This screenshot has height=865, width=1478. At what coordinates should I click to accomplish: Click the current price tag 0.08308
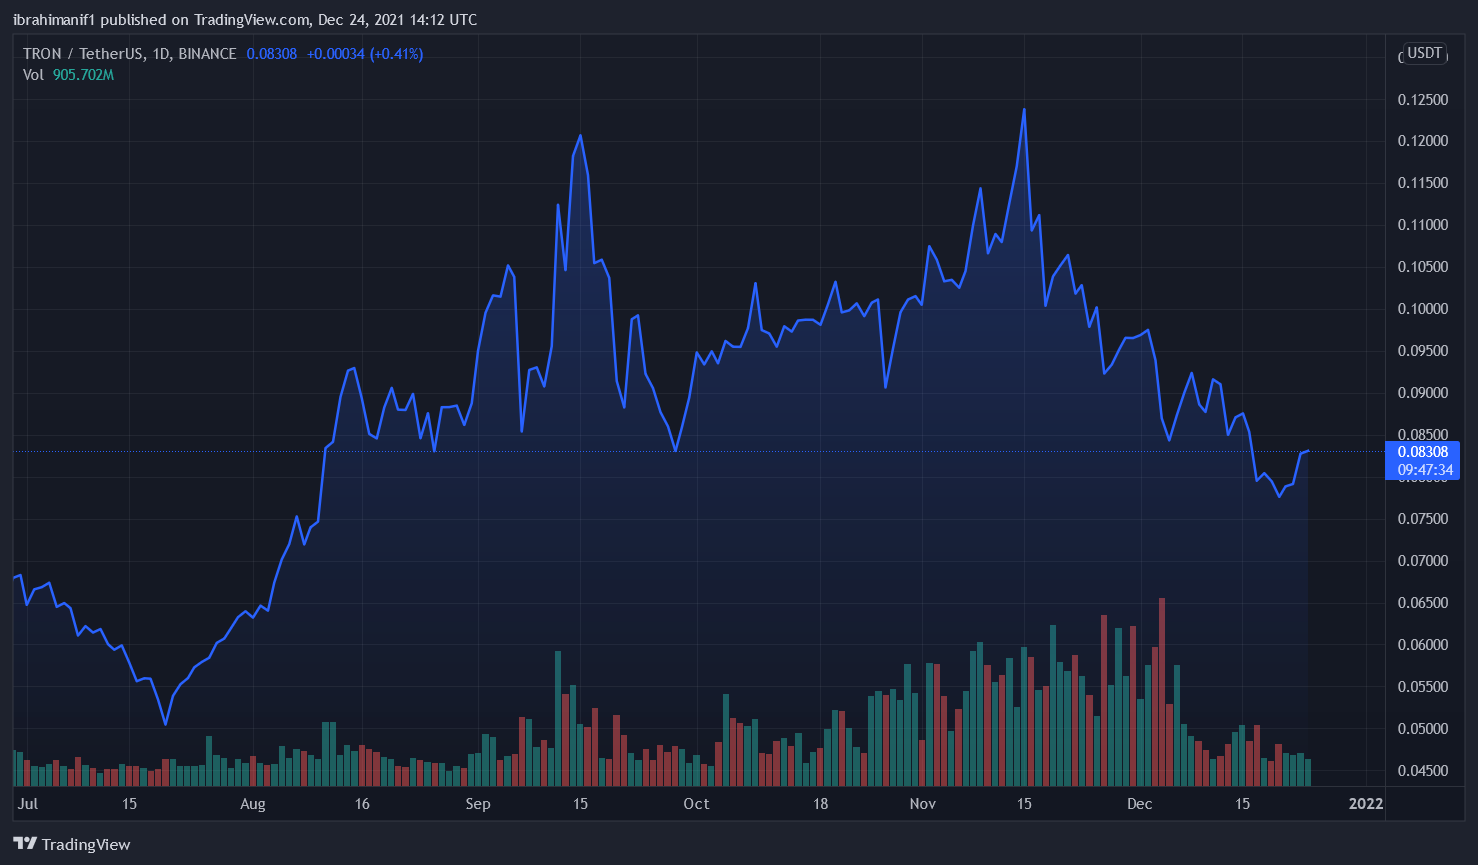tap(1422, 452)
